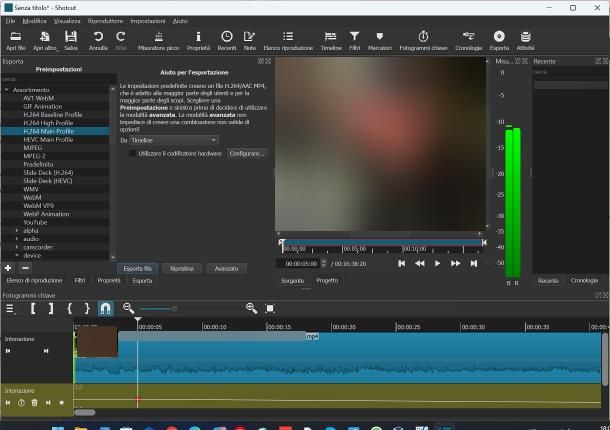Viewport: 610px width, 430px height.
Task: Save the project with Salva
Action: click(71, 41)
